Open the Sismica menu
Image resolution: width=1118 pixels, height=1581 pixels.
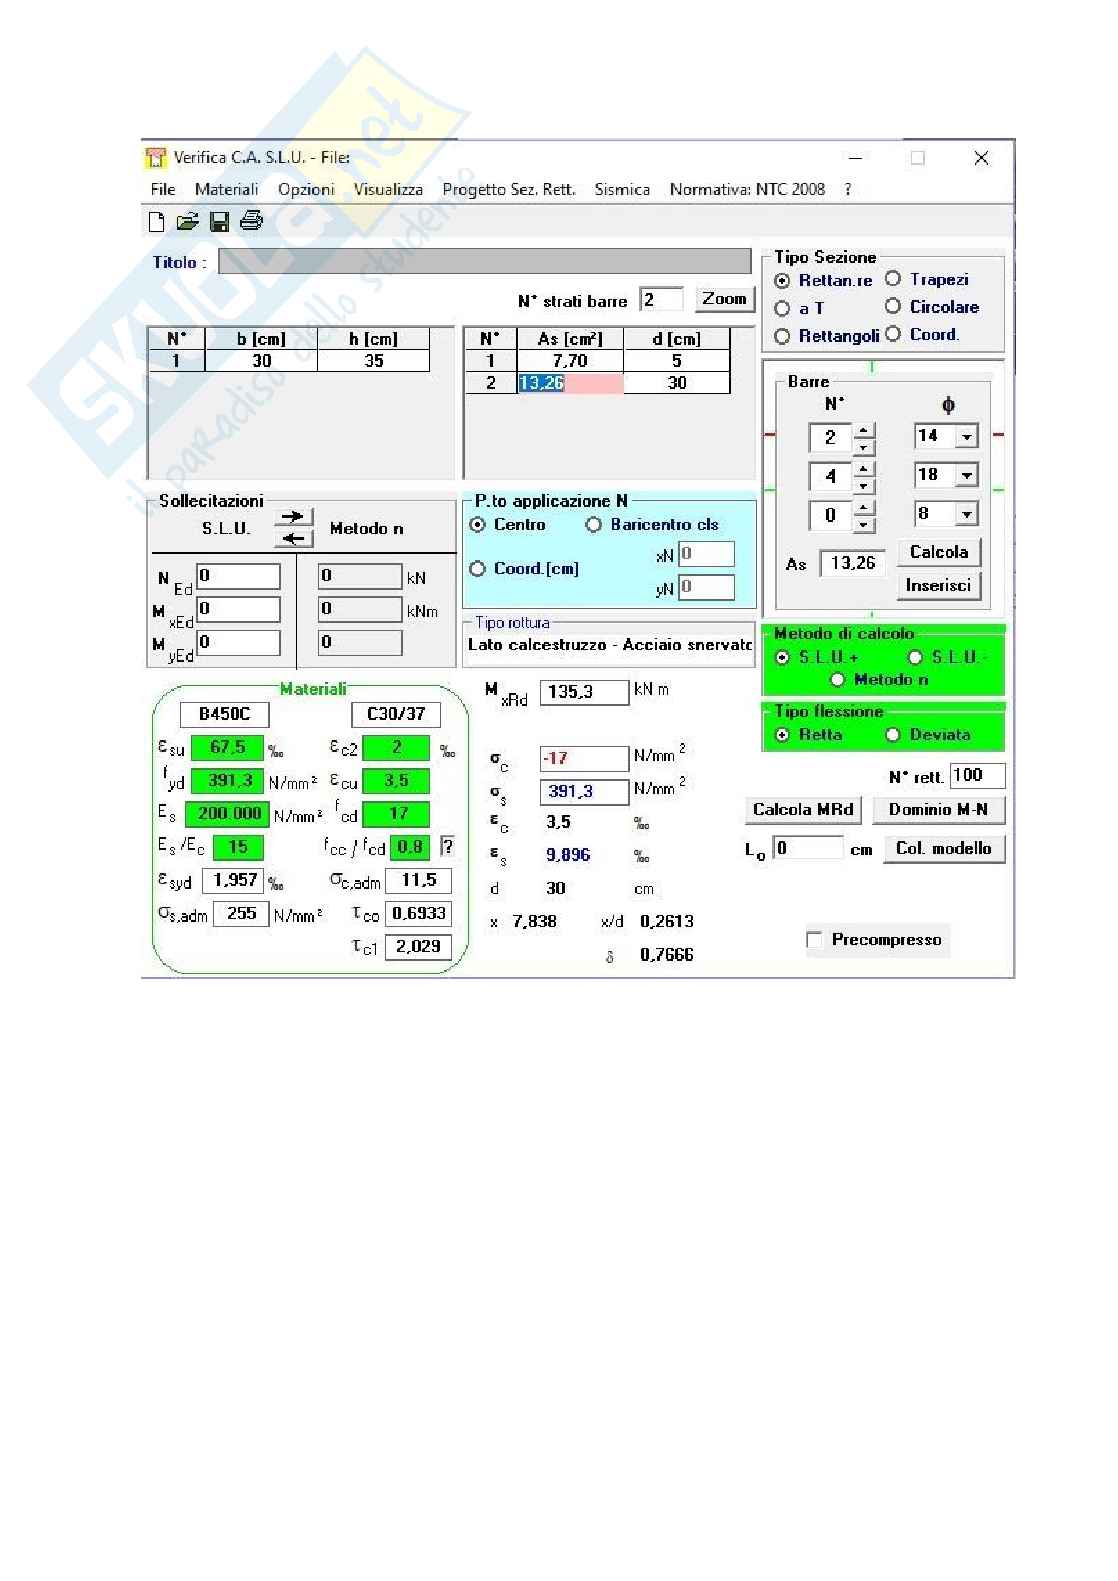(621, 189)
